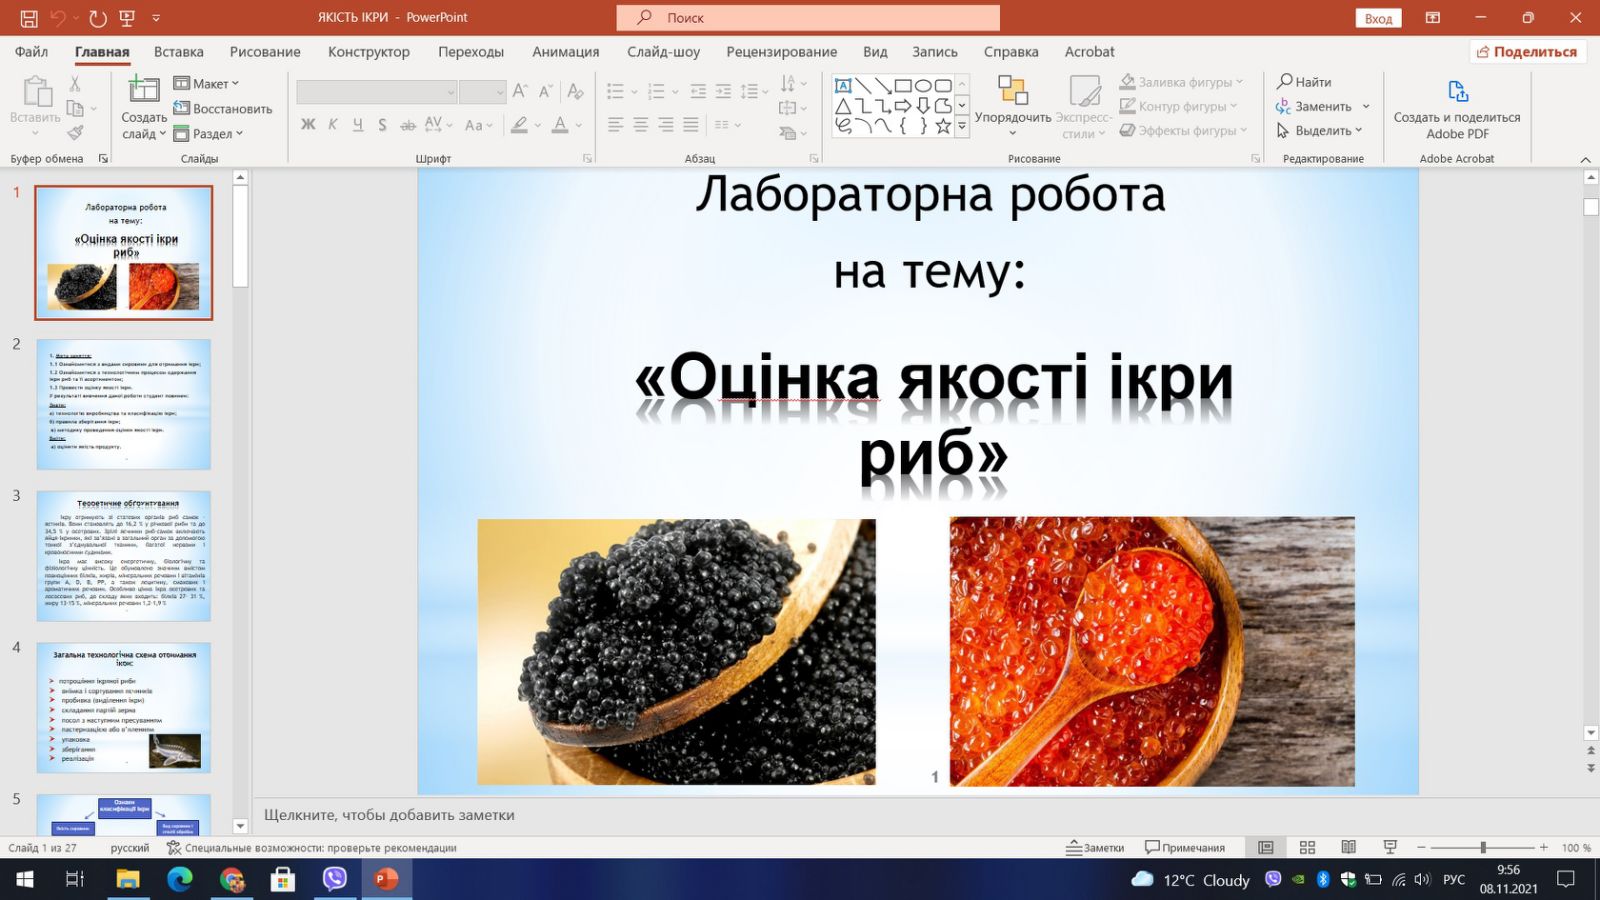Image resolution: width=1600 pixels, height=900 pixels.
Task: Click Найти (Find) button
Action: click(x=1304, y=82)
